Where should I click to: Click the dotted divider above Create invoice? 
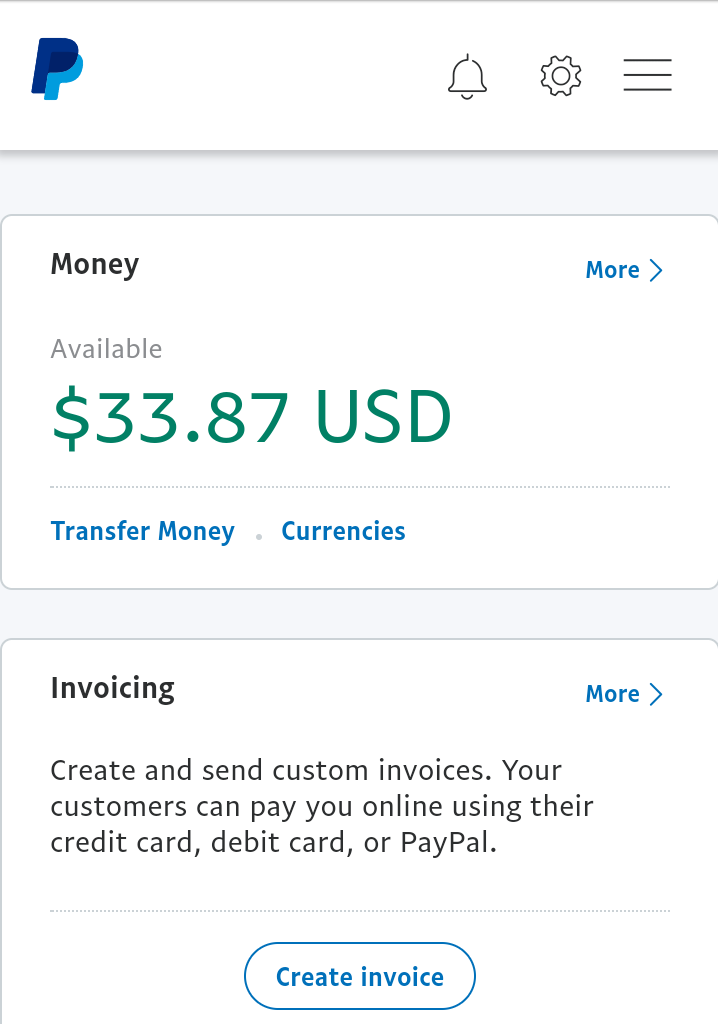click(x=360, y=910)
